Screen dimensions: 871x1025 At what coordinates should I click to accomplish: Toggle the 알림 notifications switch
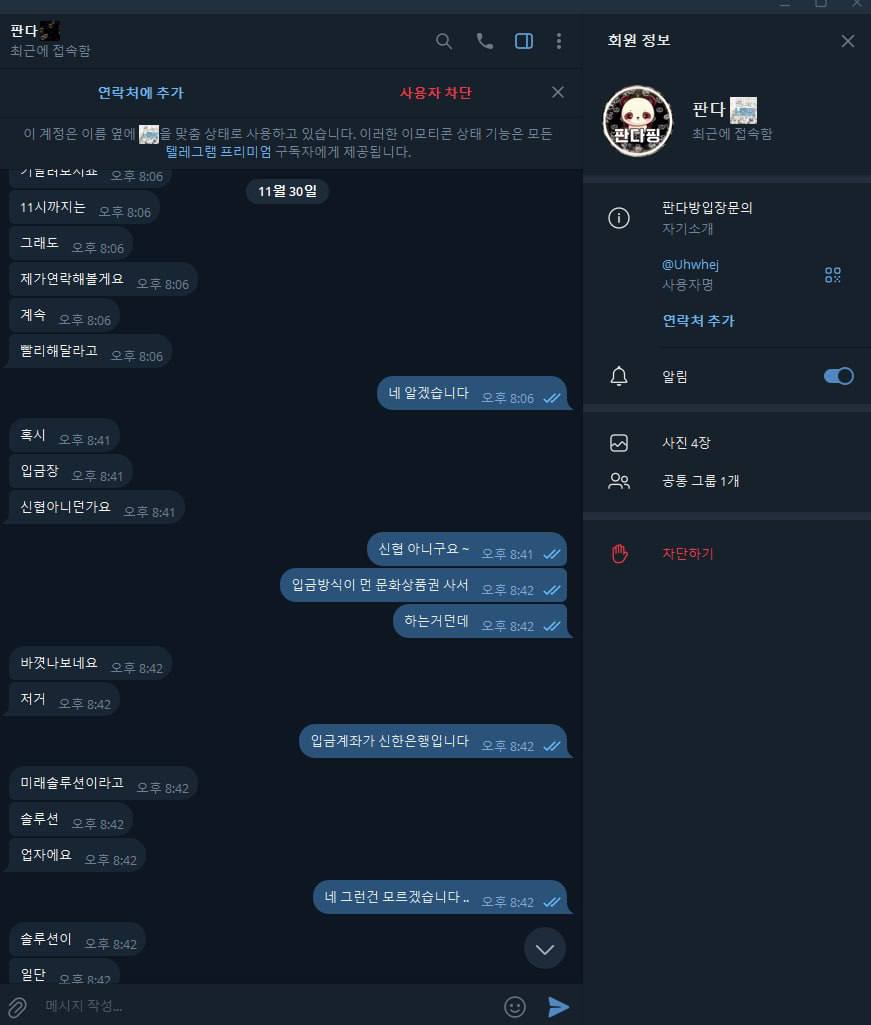coord(838,376)
